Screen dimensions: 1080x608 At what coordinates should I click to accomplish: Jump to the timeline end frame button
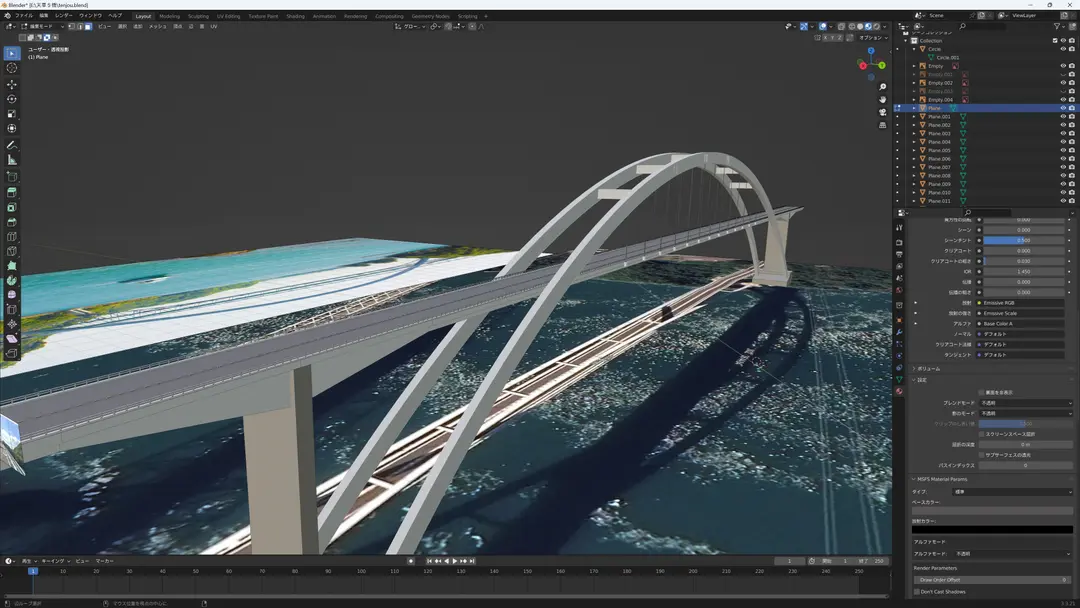(472, 561)
